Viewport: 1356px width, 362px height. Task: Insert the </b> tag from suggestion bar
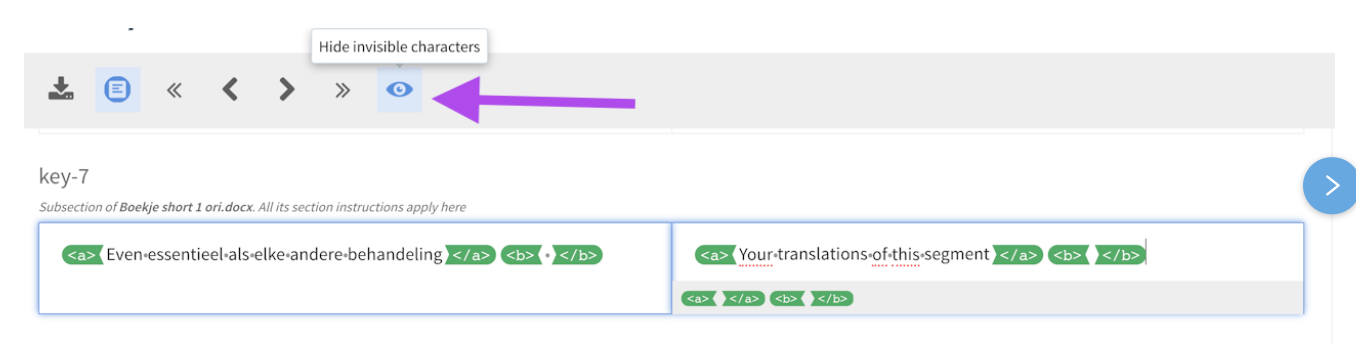pyautogui.click(x=832, y=298)
